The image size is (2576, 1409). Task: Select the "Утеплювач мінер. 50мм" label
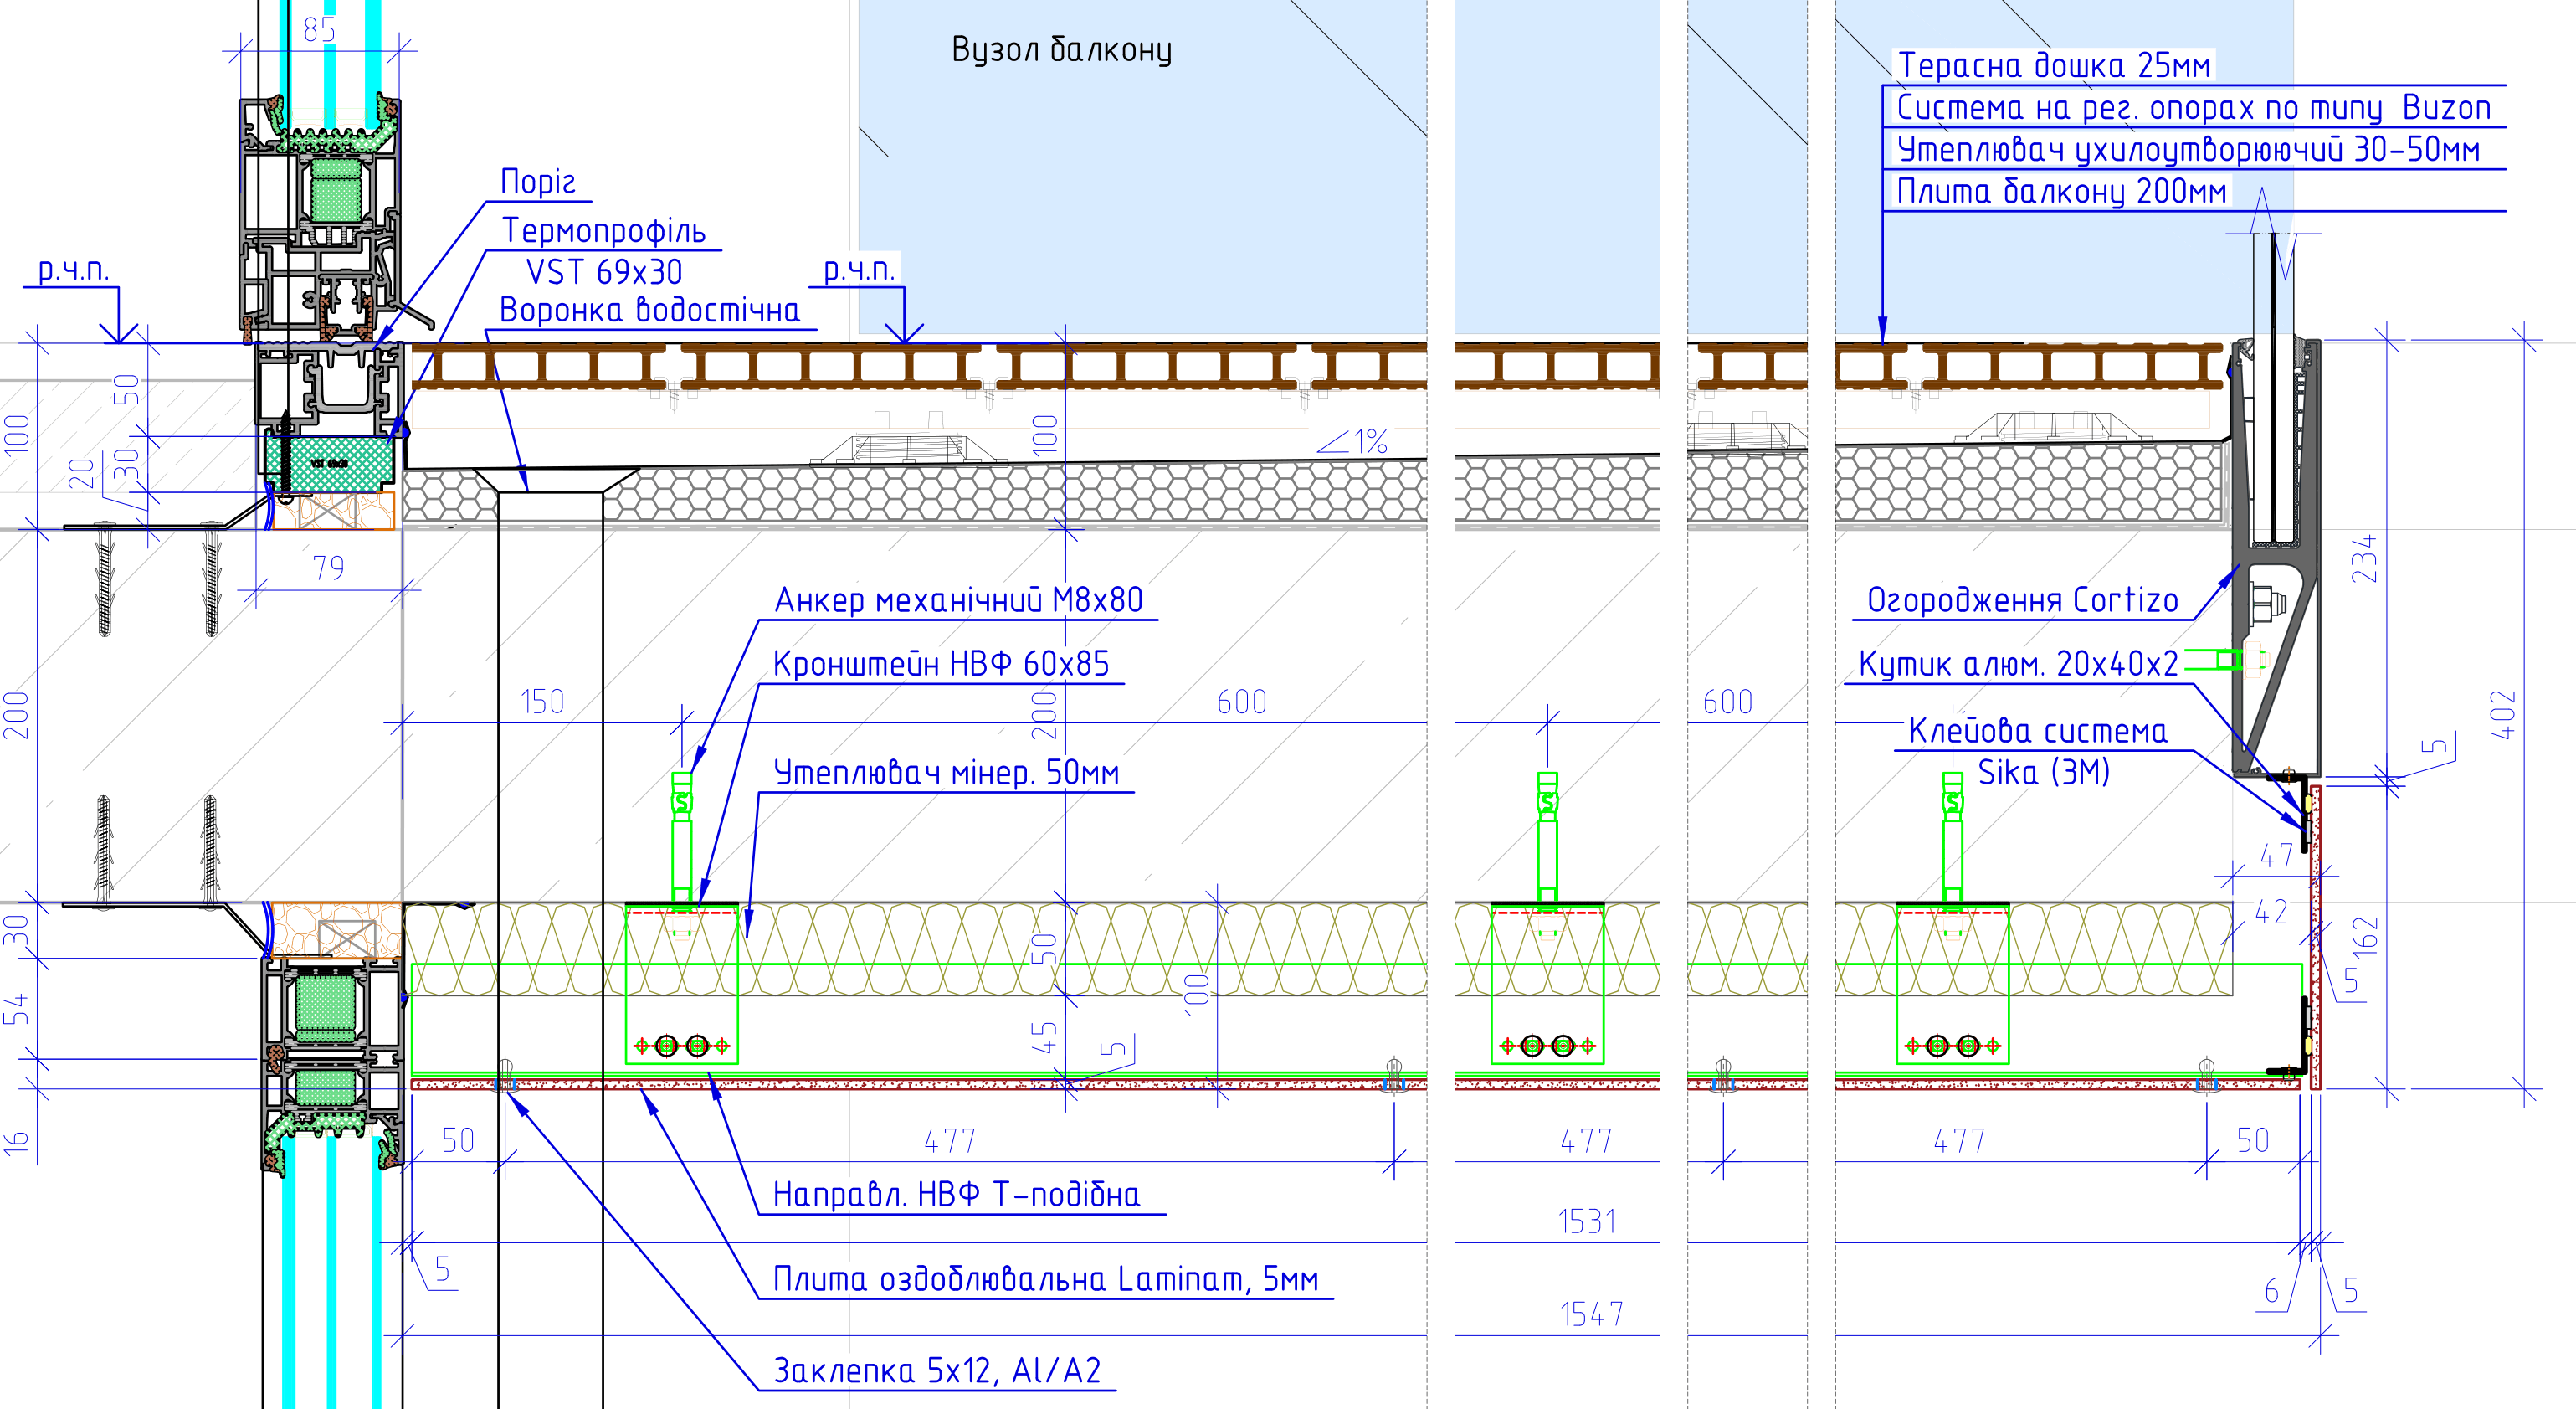tap(946, 773)
